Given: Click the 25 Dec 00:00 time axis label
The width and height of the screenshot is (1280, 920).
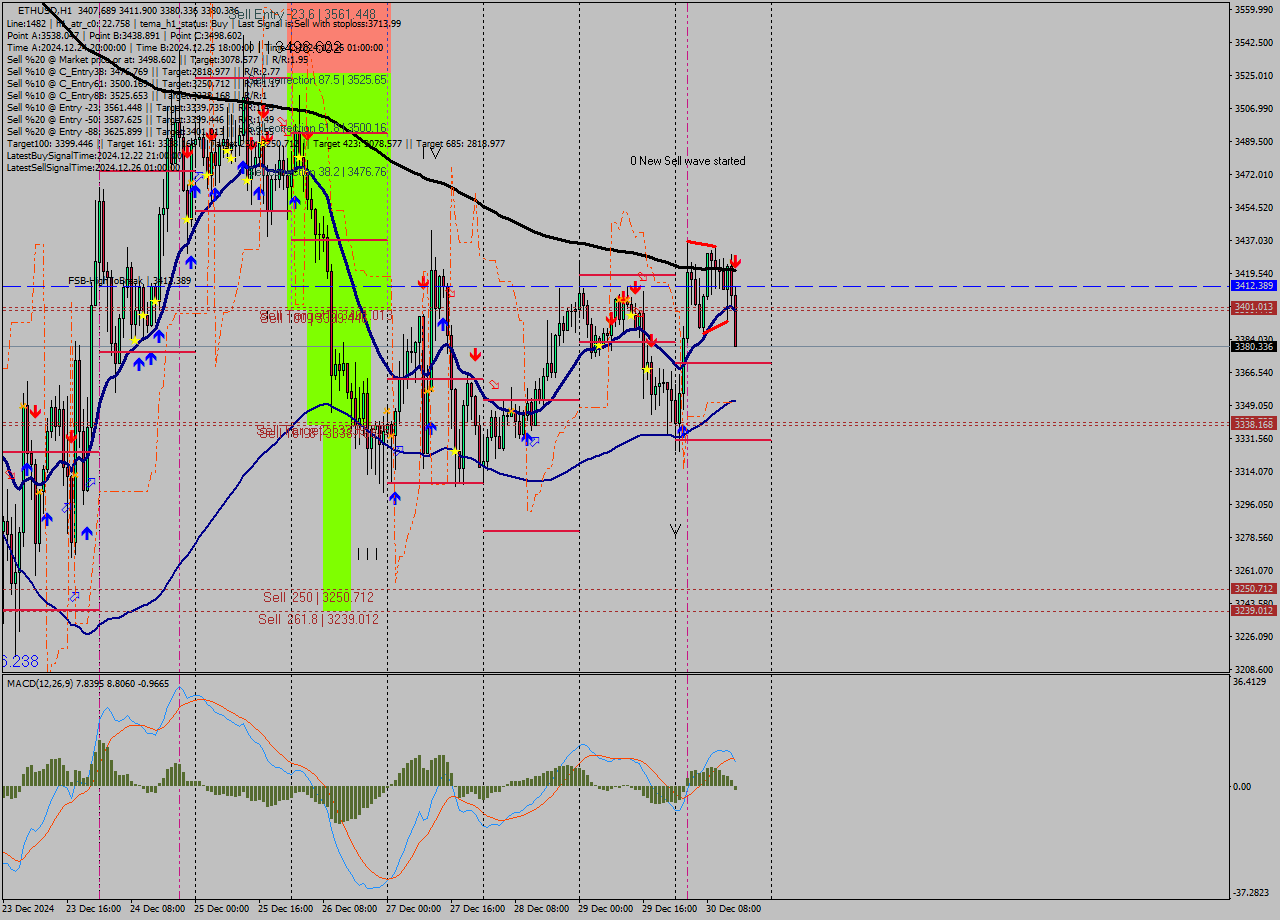Looking at the screenshot, I should coord(221,909).
